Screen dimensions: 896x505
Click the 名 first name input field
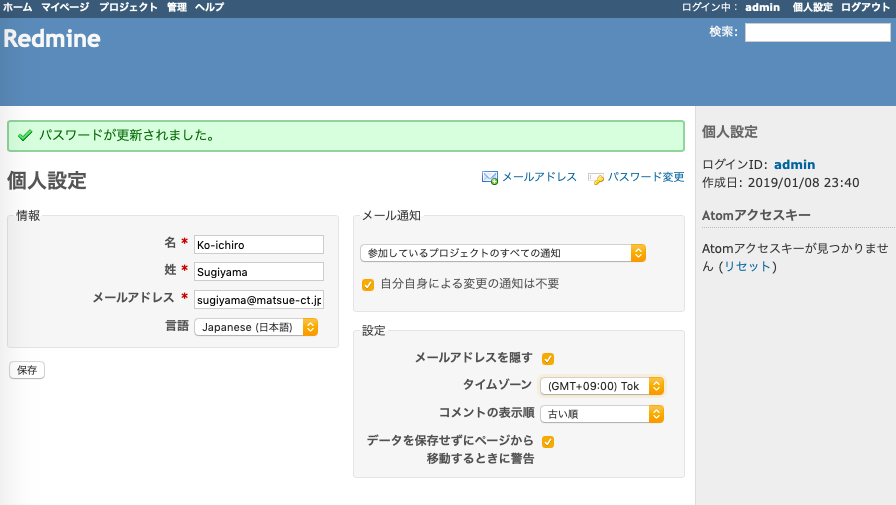tap(259, 245)
